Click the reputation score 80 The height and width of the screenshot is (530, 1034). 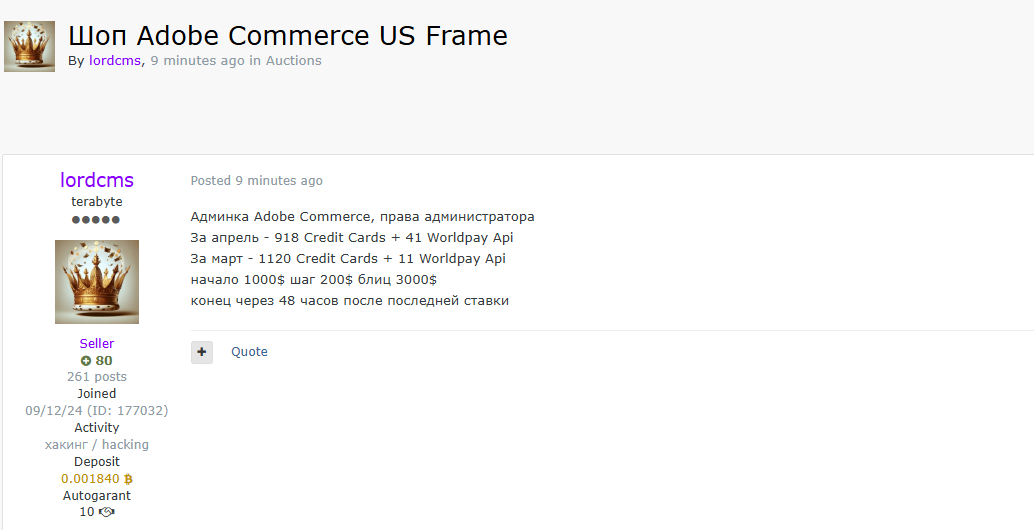(x=104, y=361)
